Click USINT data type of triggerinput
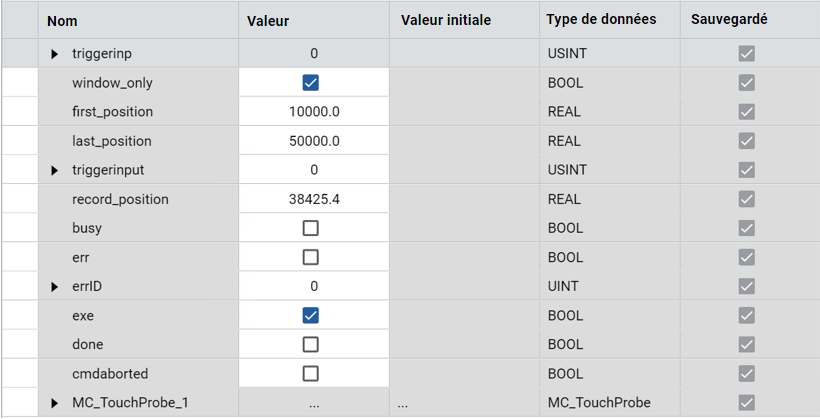 tap(567, 170)
